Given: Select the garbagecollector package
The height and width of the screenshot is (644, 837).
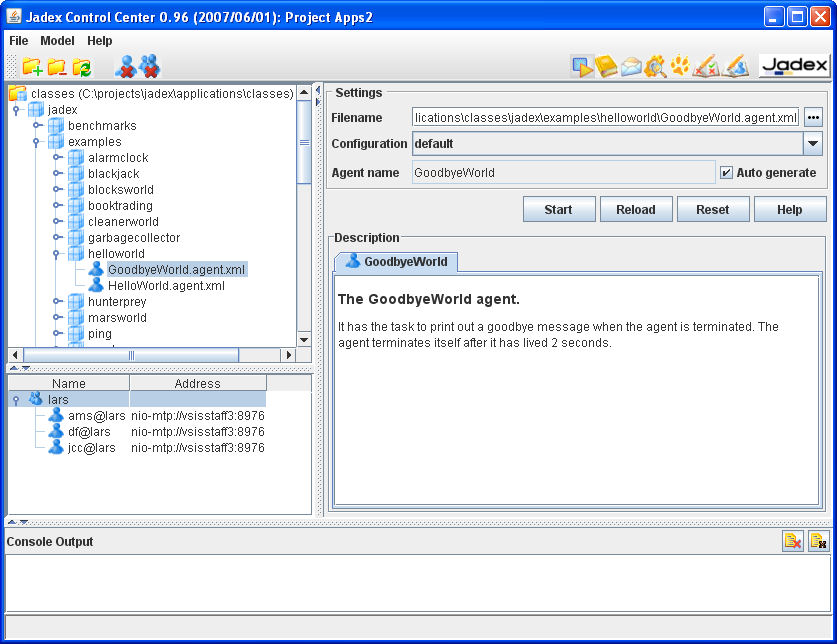Looking at the screenshot, I should pyautogui.click(x=134, y=238).
